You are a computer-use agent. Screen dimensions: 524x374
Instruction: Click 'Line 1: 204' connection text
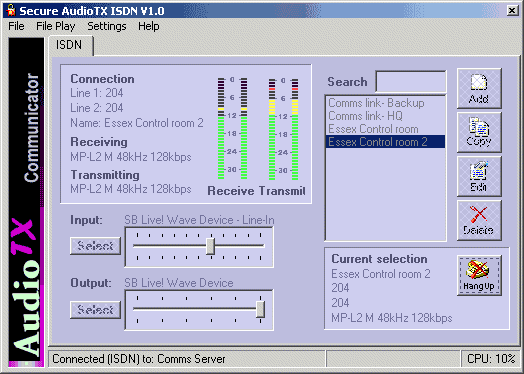(x=97, y=93)
